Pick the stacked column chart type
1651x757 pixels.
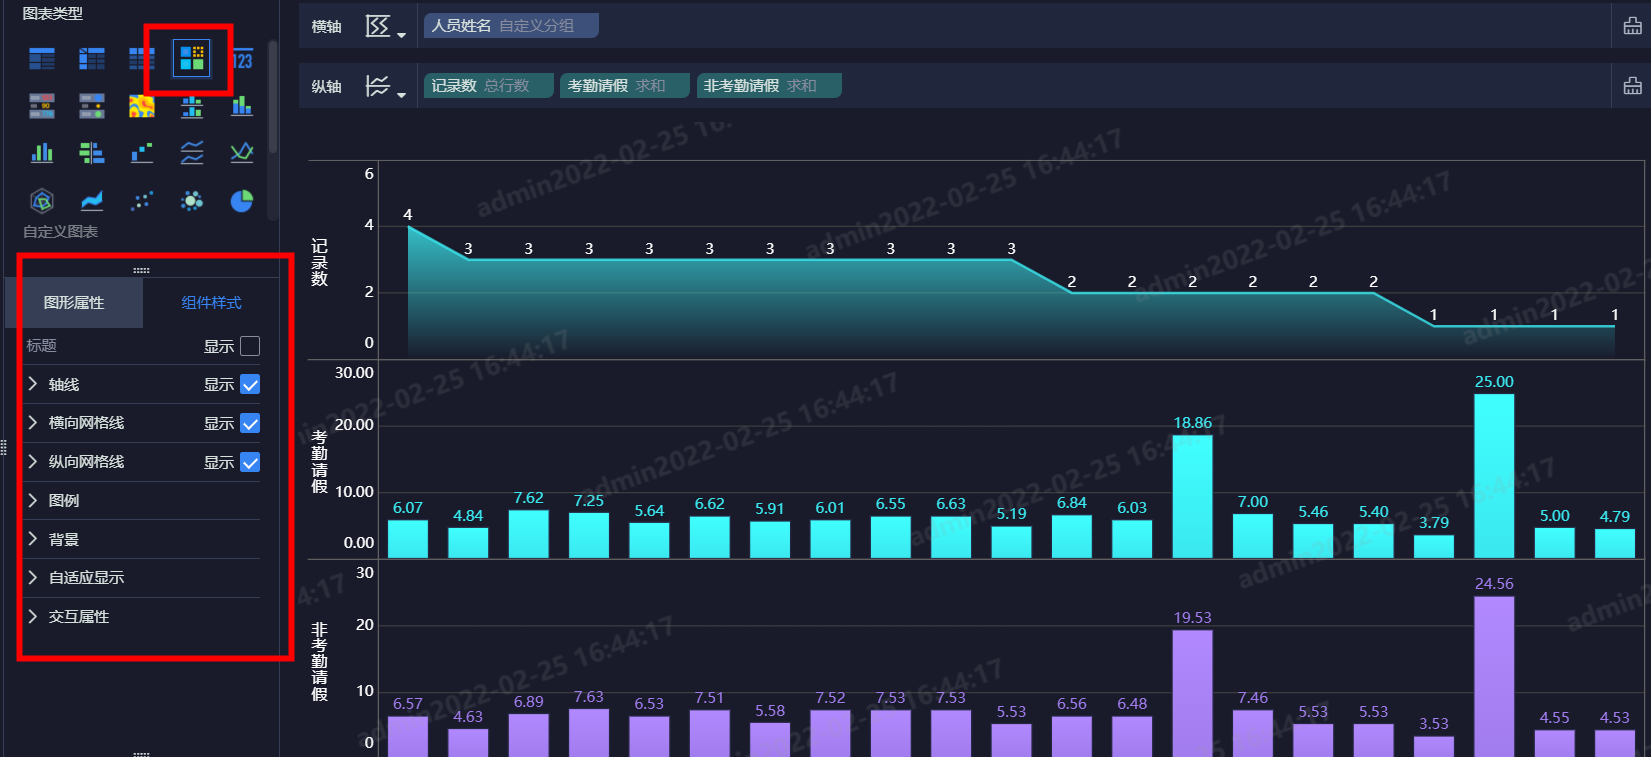[242, 106]
